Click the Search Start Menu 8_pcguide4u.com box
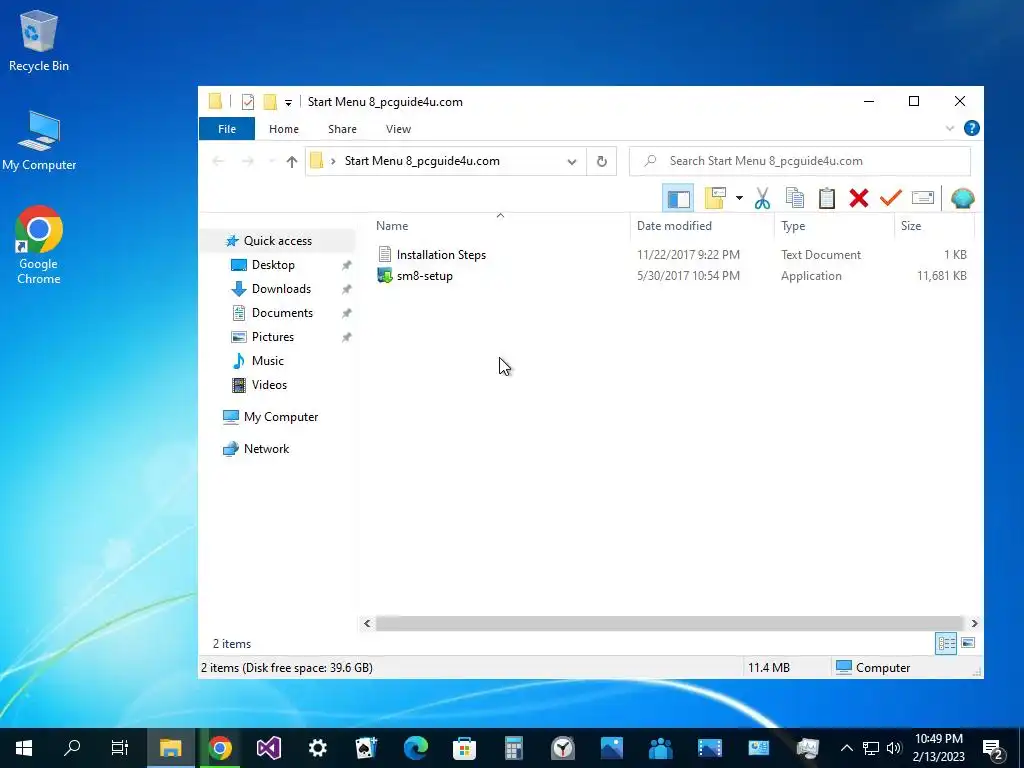This screenshot has height=768, width=1024. point(799,161)
